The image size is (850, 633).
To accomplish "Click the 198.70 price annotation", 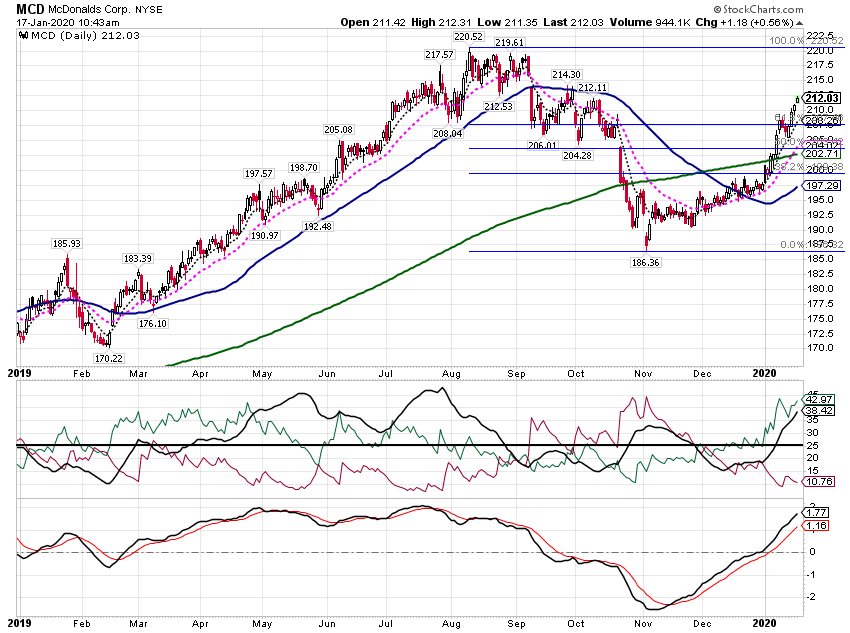I will click(304, 167).
